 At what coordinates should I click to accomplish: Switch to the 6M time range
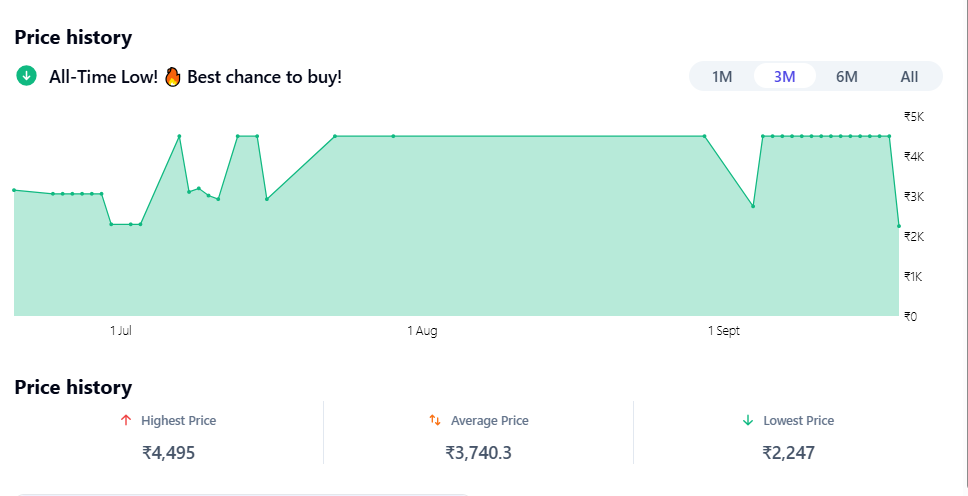(846, 76)
